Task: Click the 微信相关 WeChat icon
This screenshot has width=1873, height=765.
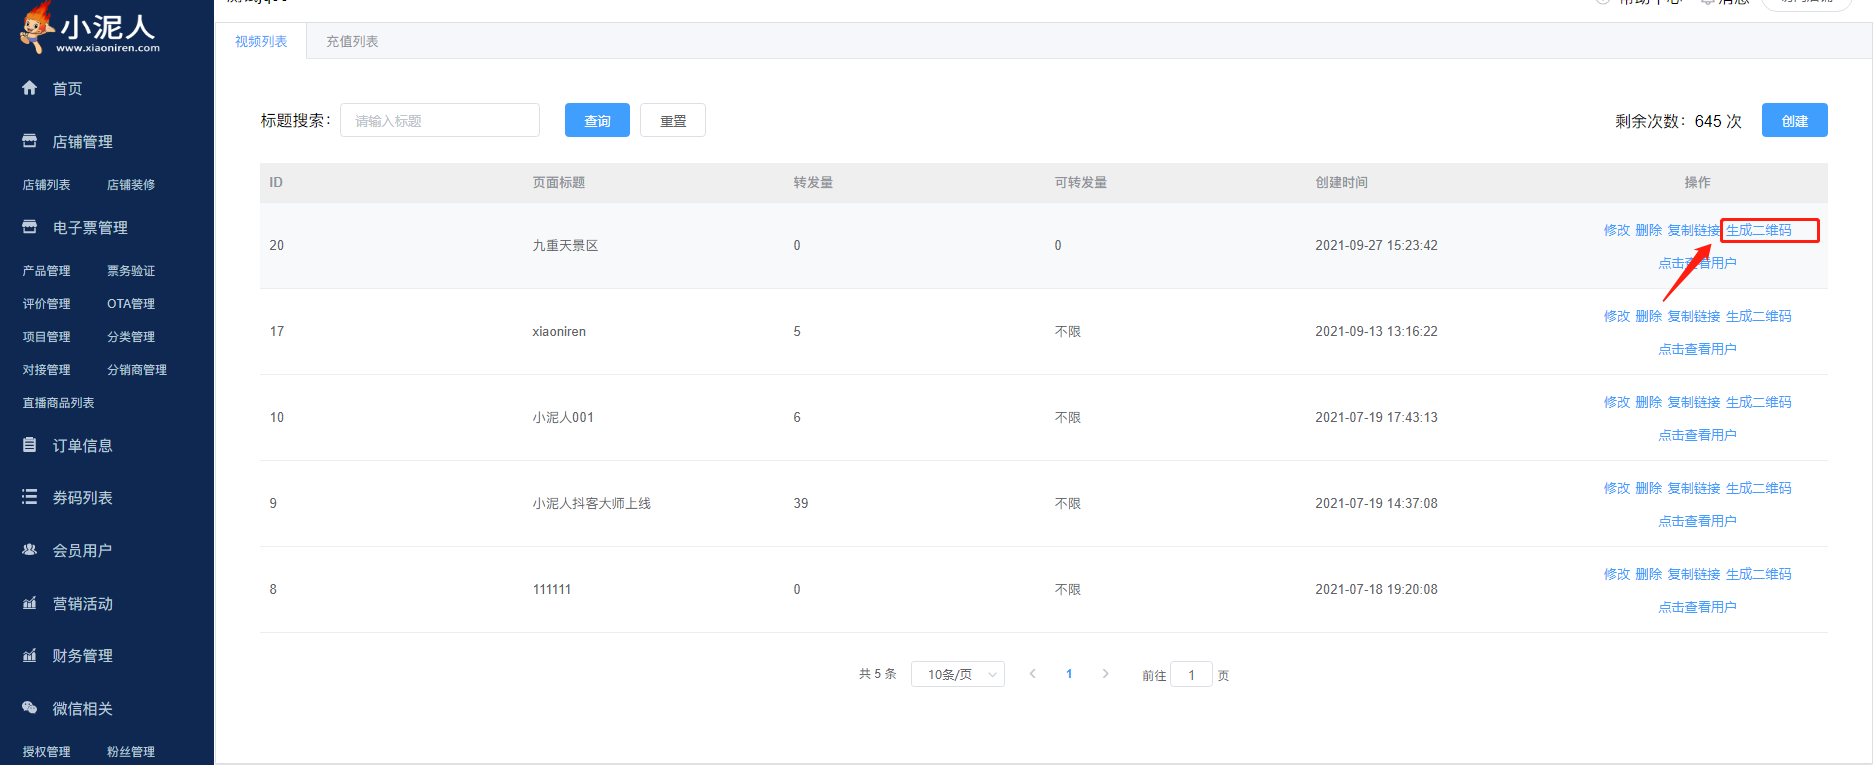Action: 30,708
